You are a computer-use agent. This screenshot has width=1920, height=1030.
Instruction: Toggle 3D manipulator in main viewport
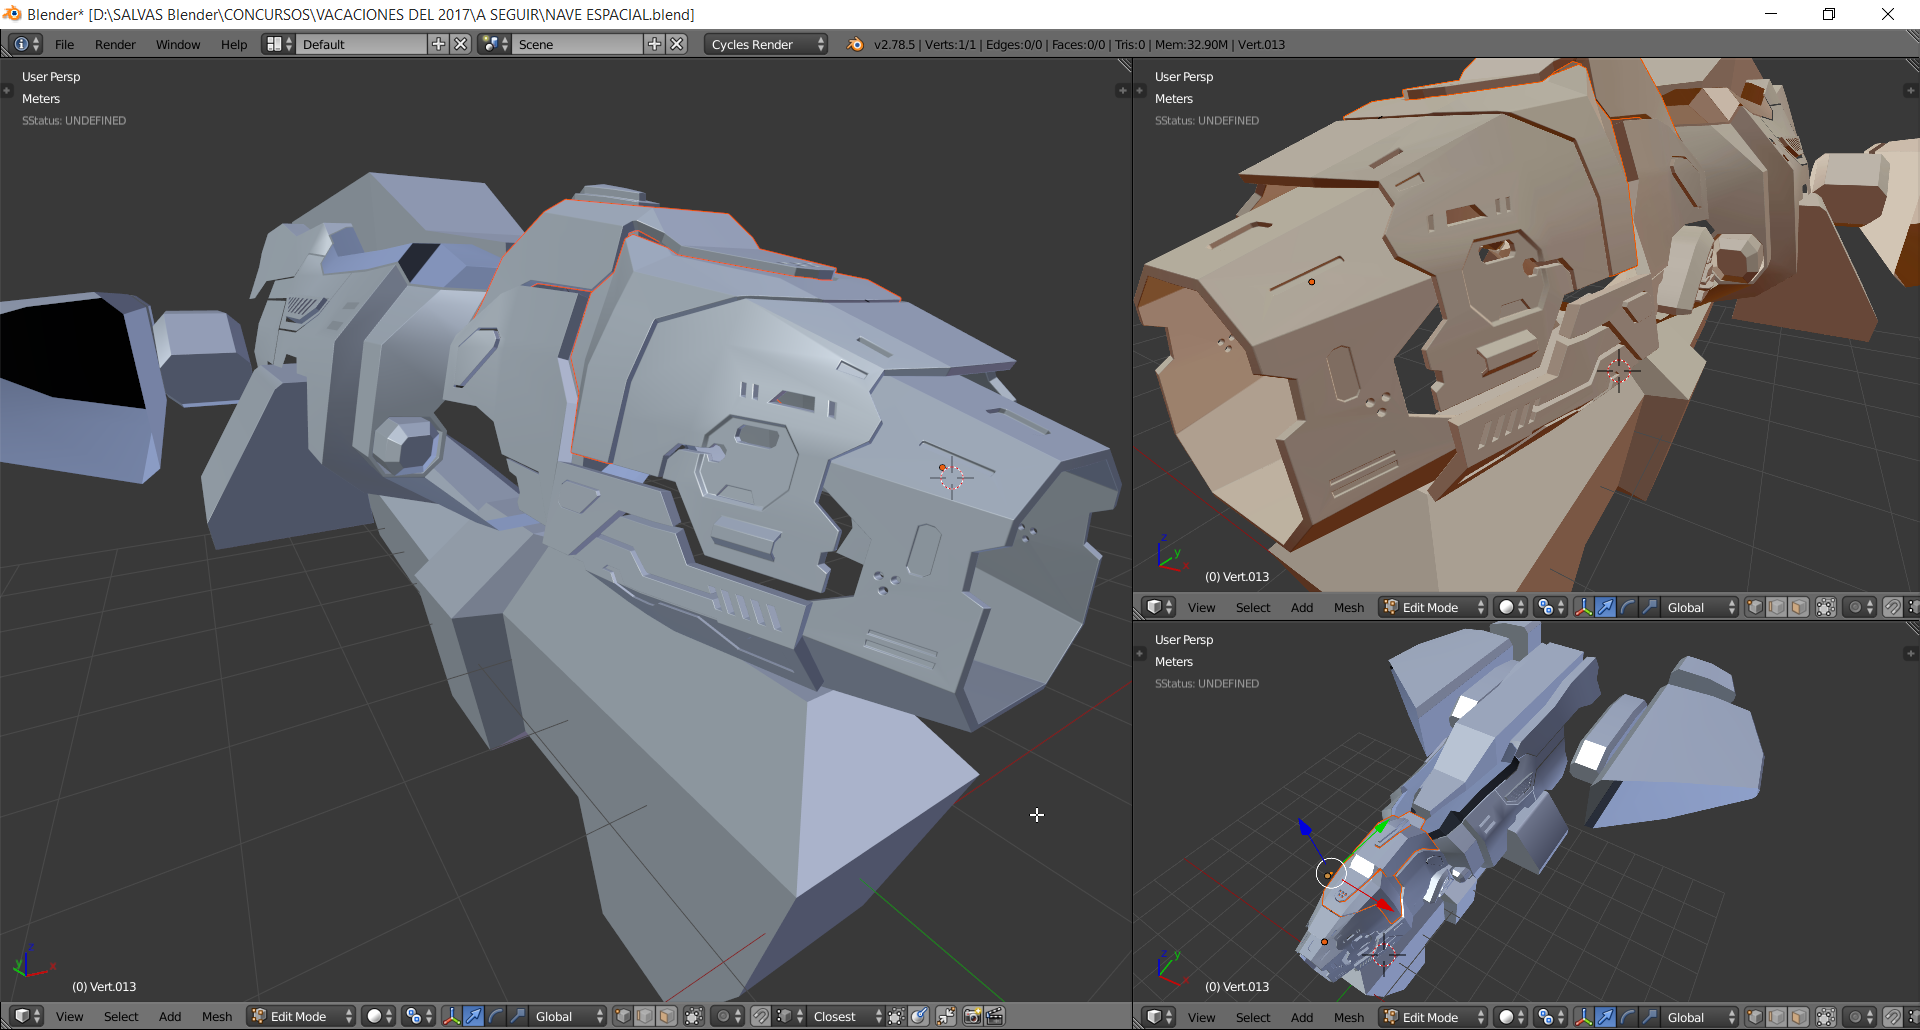click(451, 1016)
